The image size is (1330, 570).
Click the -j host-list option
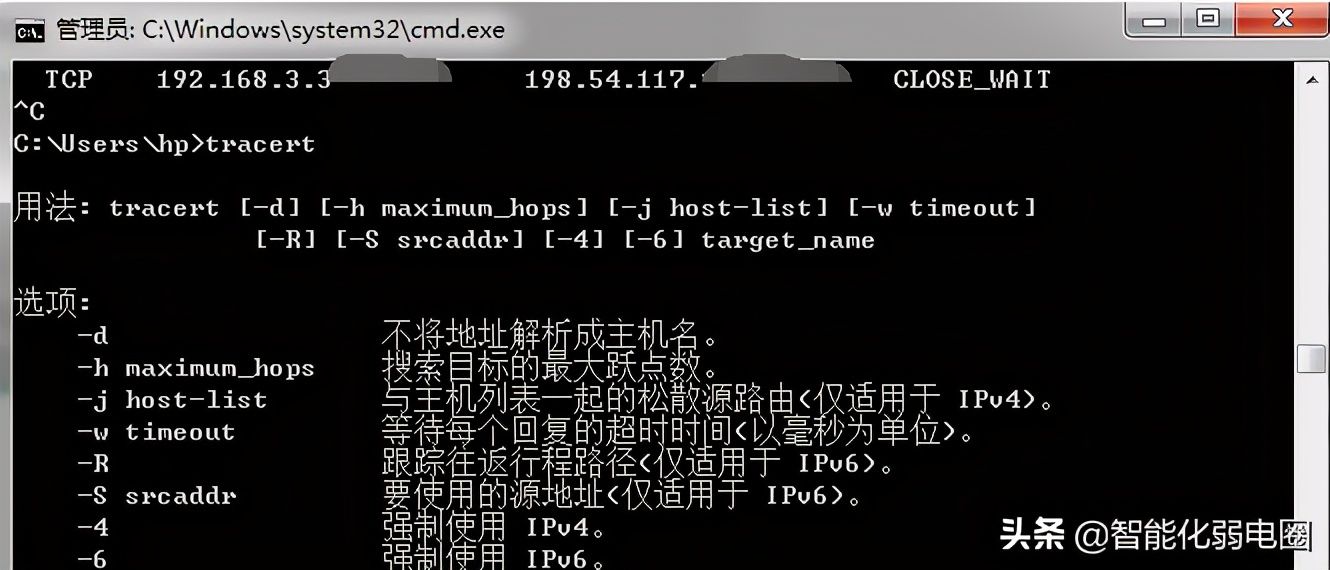coord(172,401)
